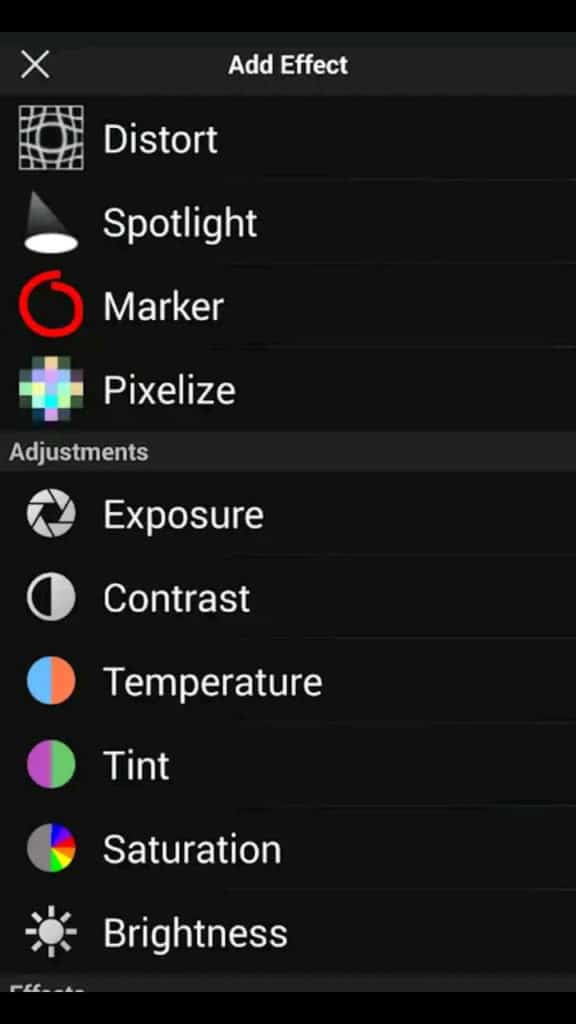Select Temperature from the adjustments list

coord(288,680)
